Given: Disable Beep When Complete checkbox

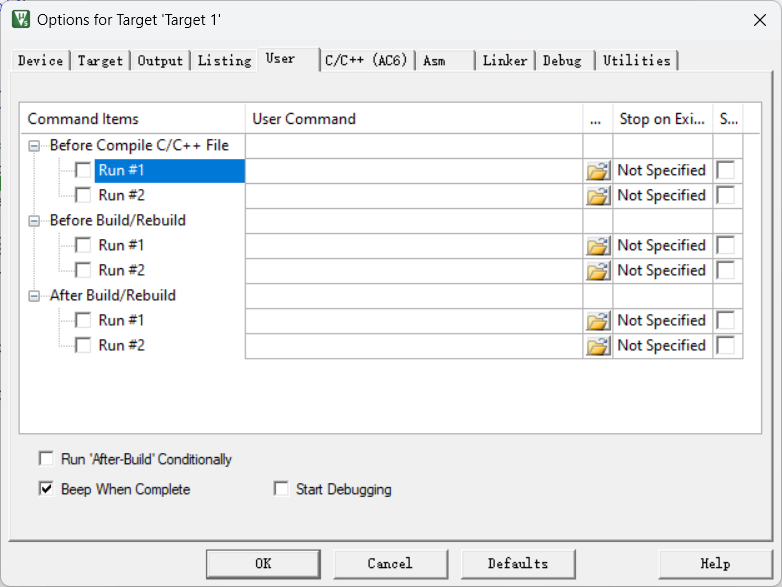Looking at the screenshot, I should pos(46,489).
